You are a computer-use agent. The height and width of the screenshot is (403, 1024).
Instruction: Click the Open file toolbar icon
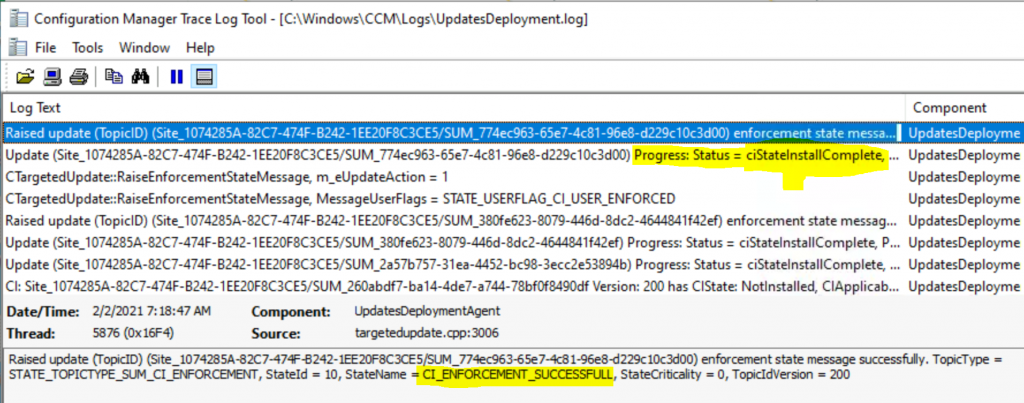coord(25,77)
